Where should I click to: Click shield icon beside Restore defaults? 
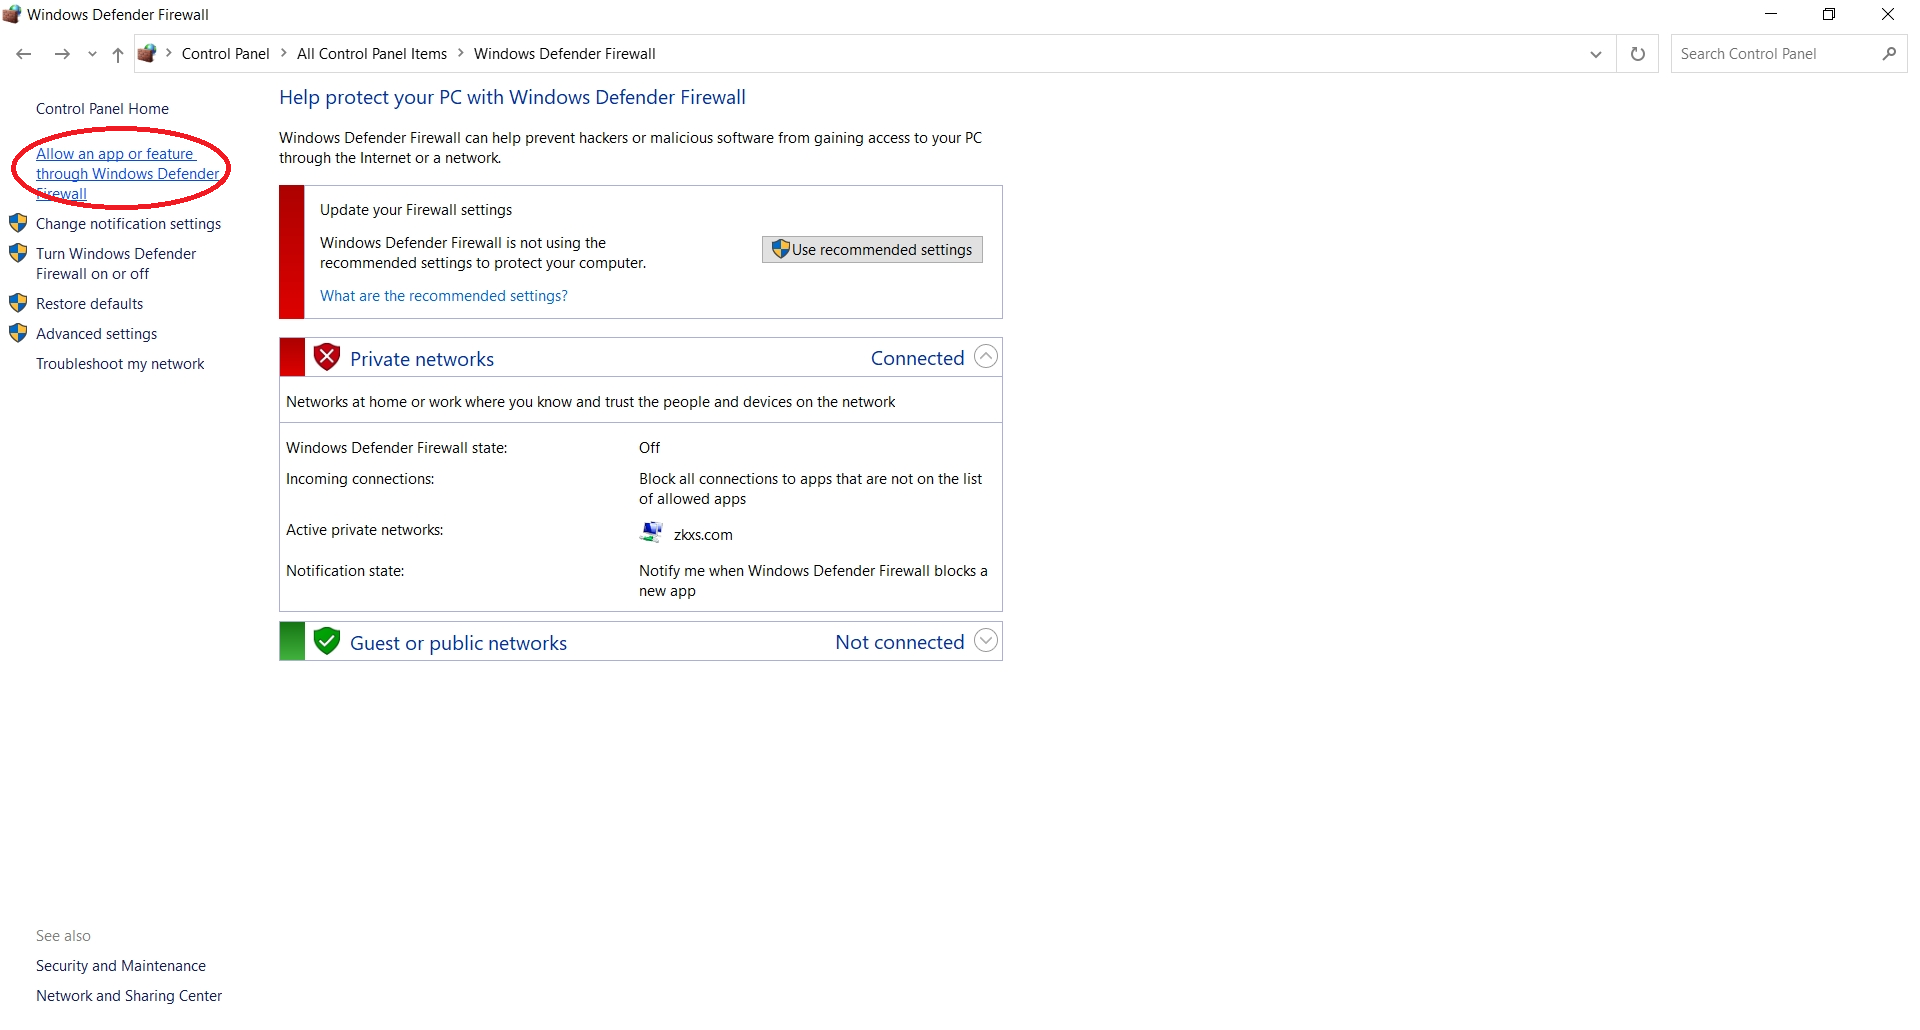(x=18, y=303)
